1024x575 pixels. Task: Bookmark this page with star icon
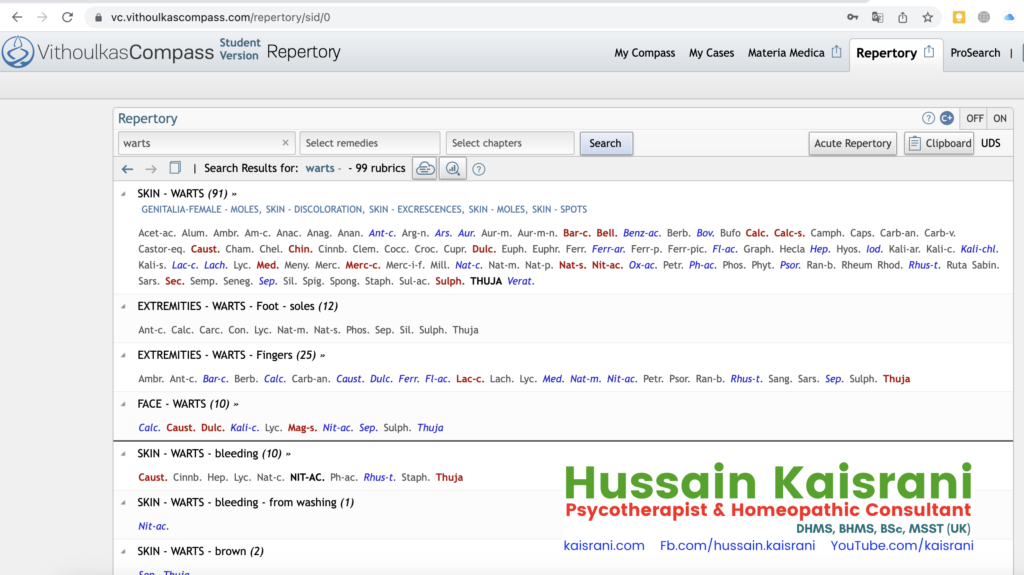[927, 17]
